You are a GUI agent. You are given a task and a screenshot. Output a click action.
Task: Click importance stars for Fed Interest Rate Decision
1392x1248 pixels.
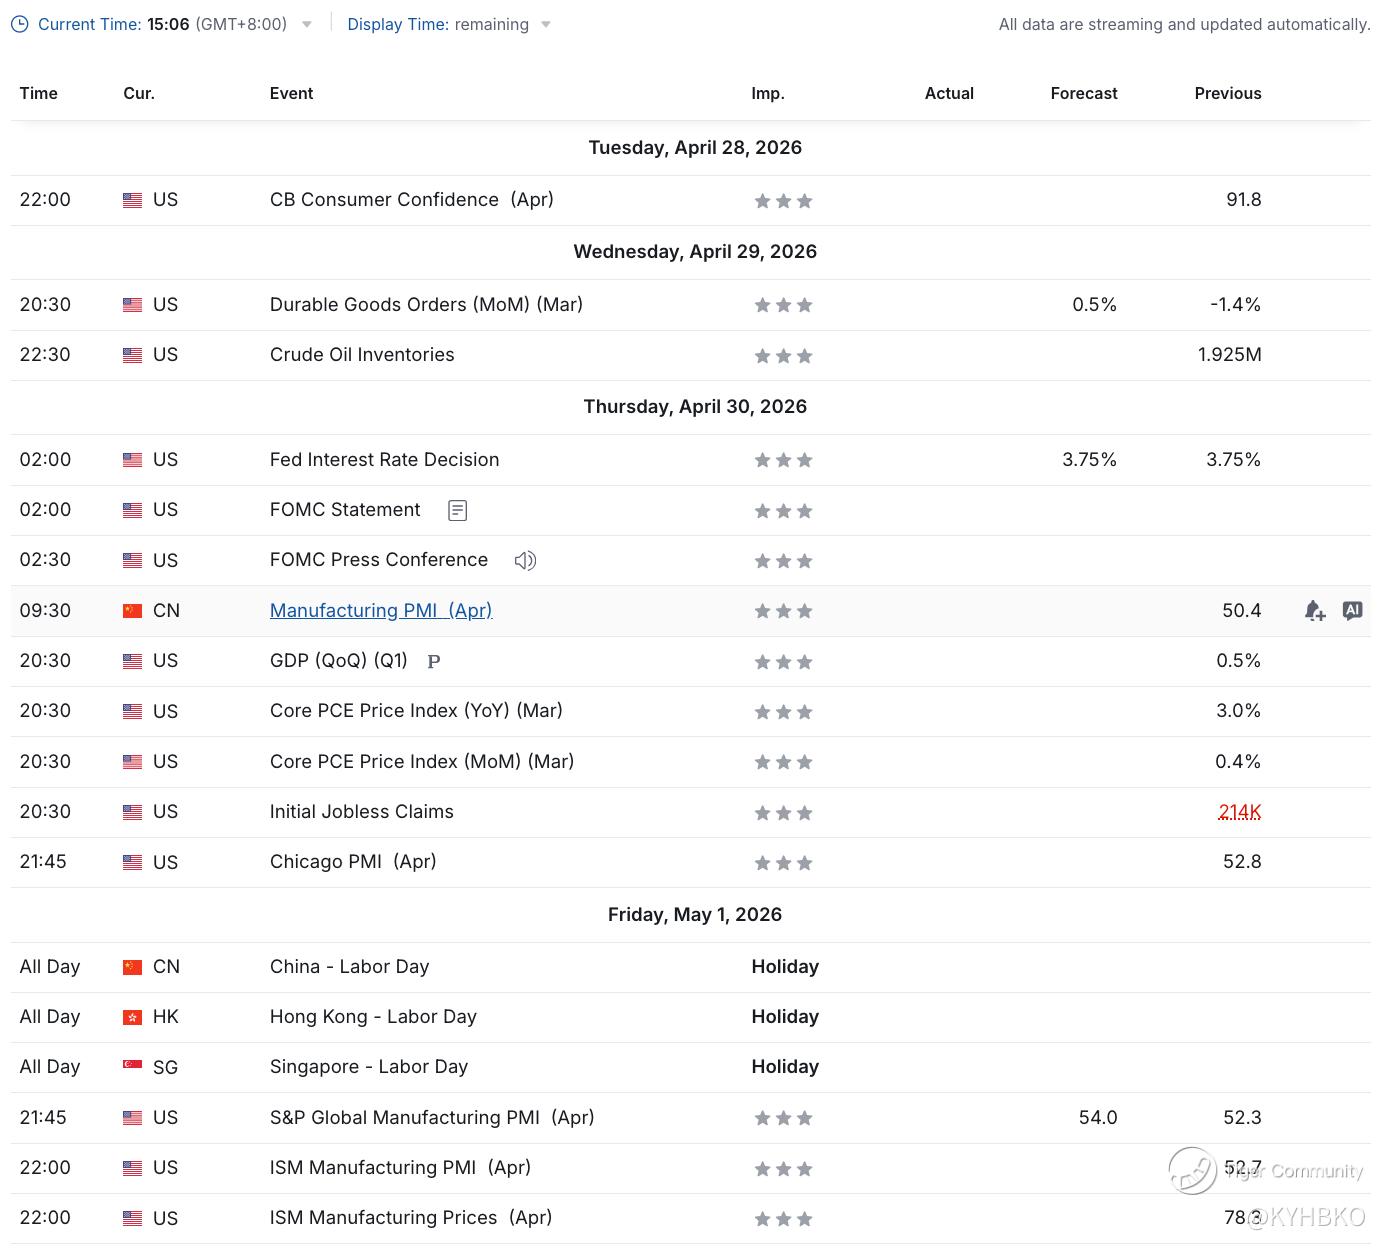point(783,461)
